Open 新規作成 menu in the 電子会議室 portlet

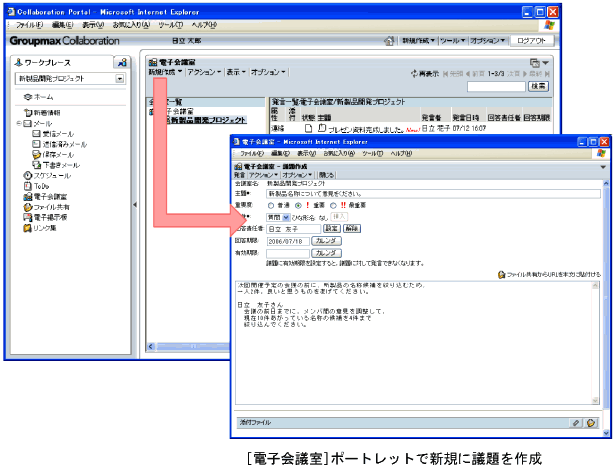(165, 72)
